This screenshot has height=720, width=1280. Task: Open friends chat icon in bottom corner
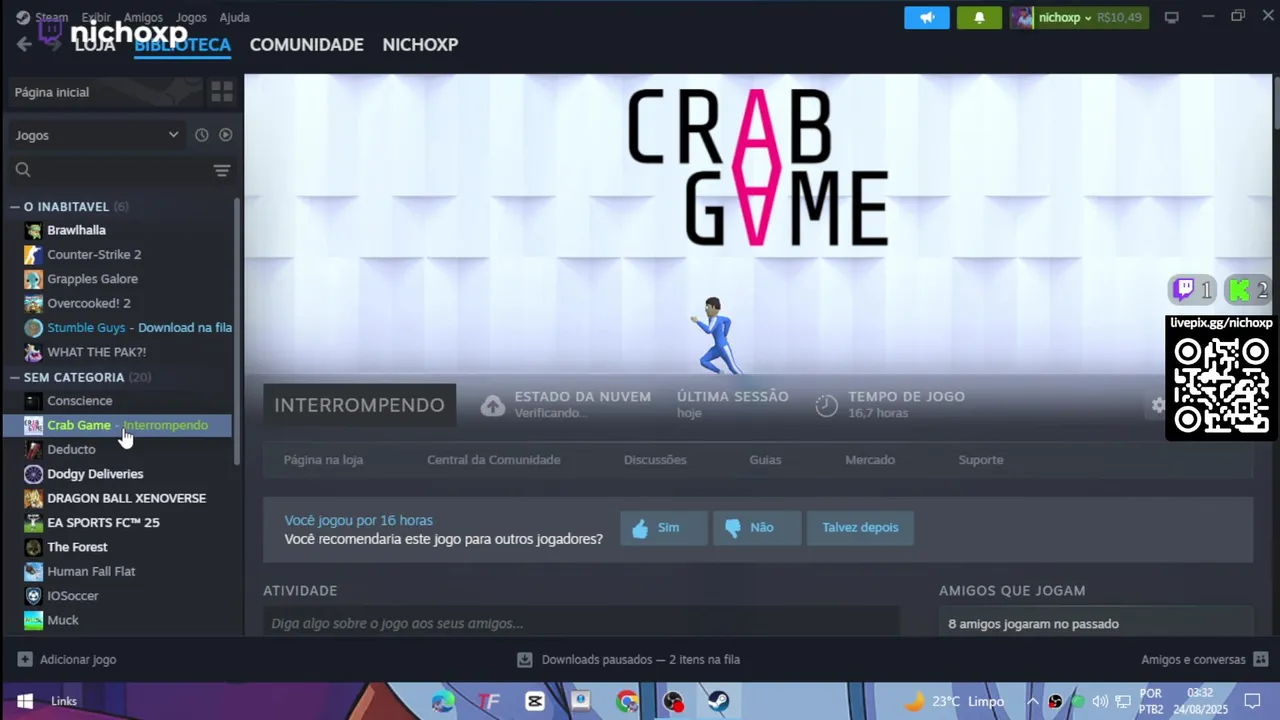pyautogui.click(x=1260, y=660)
